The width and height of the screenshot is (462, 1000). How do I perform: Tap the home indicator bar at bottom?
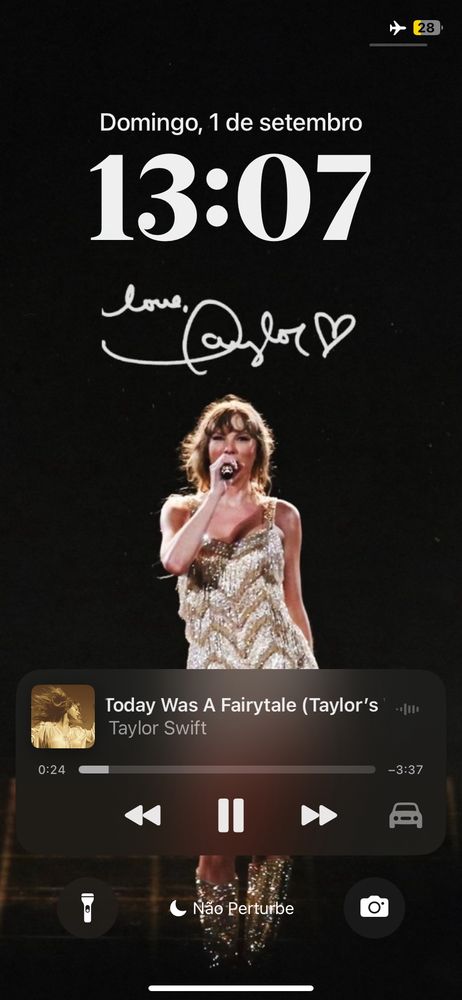point(231,989)
